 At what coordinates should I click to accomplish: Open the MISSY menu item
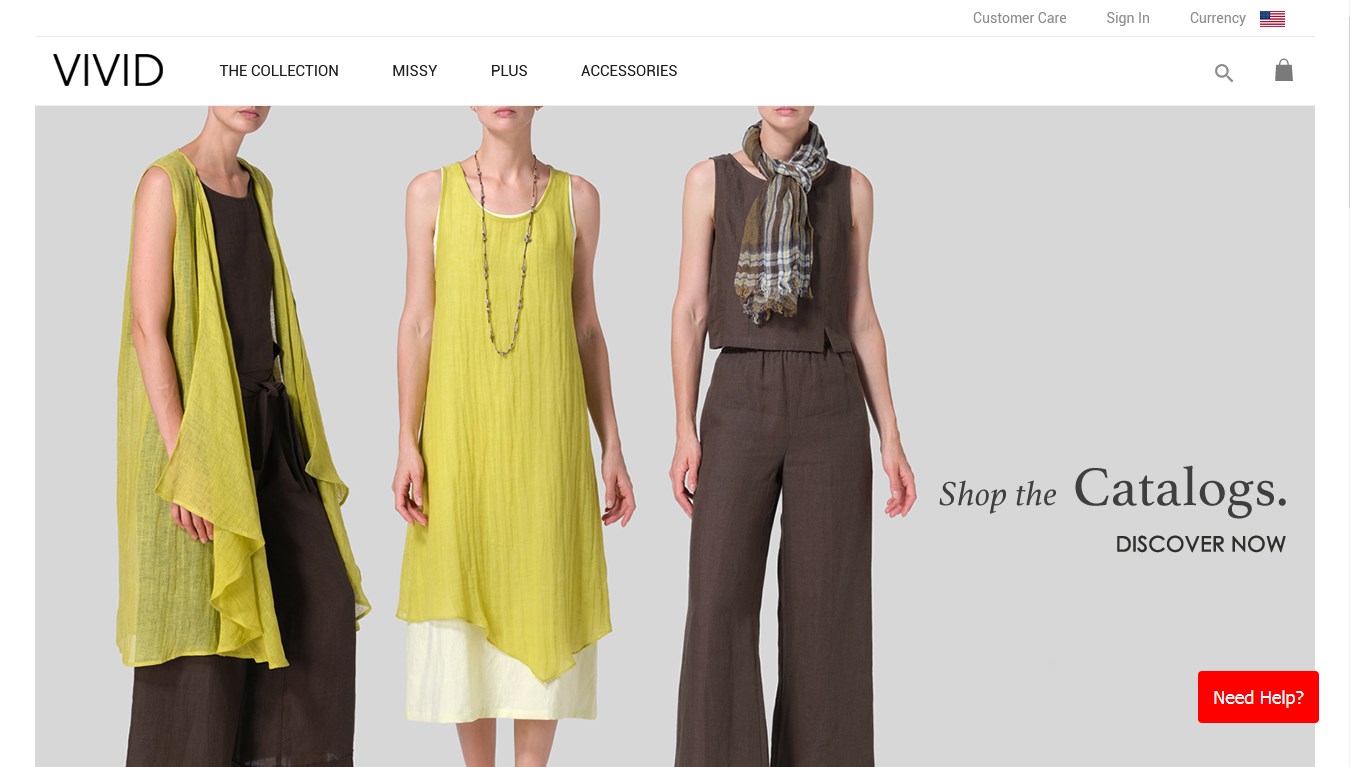click(x=414, y=71)
